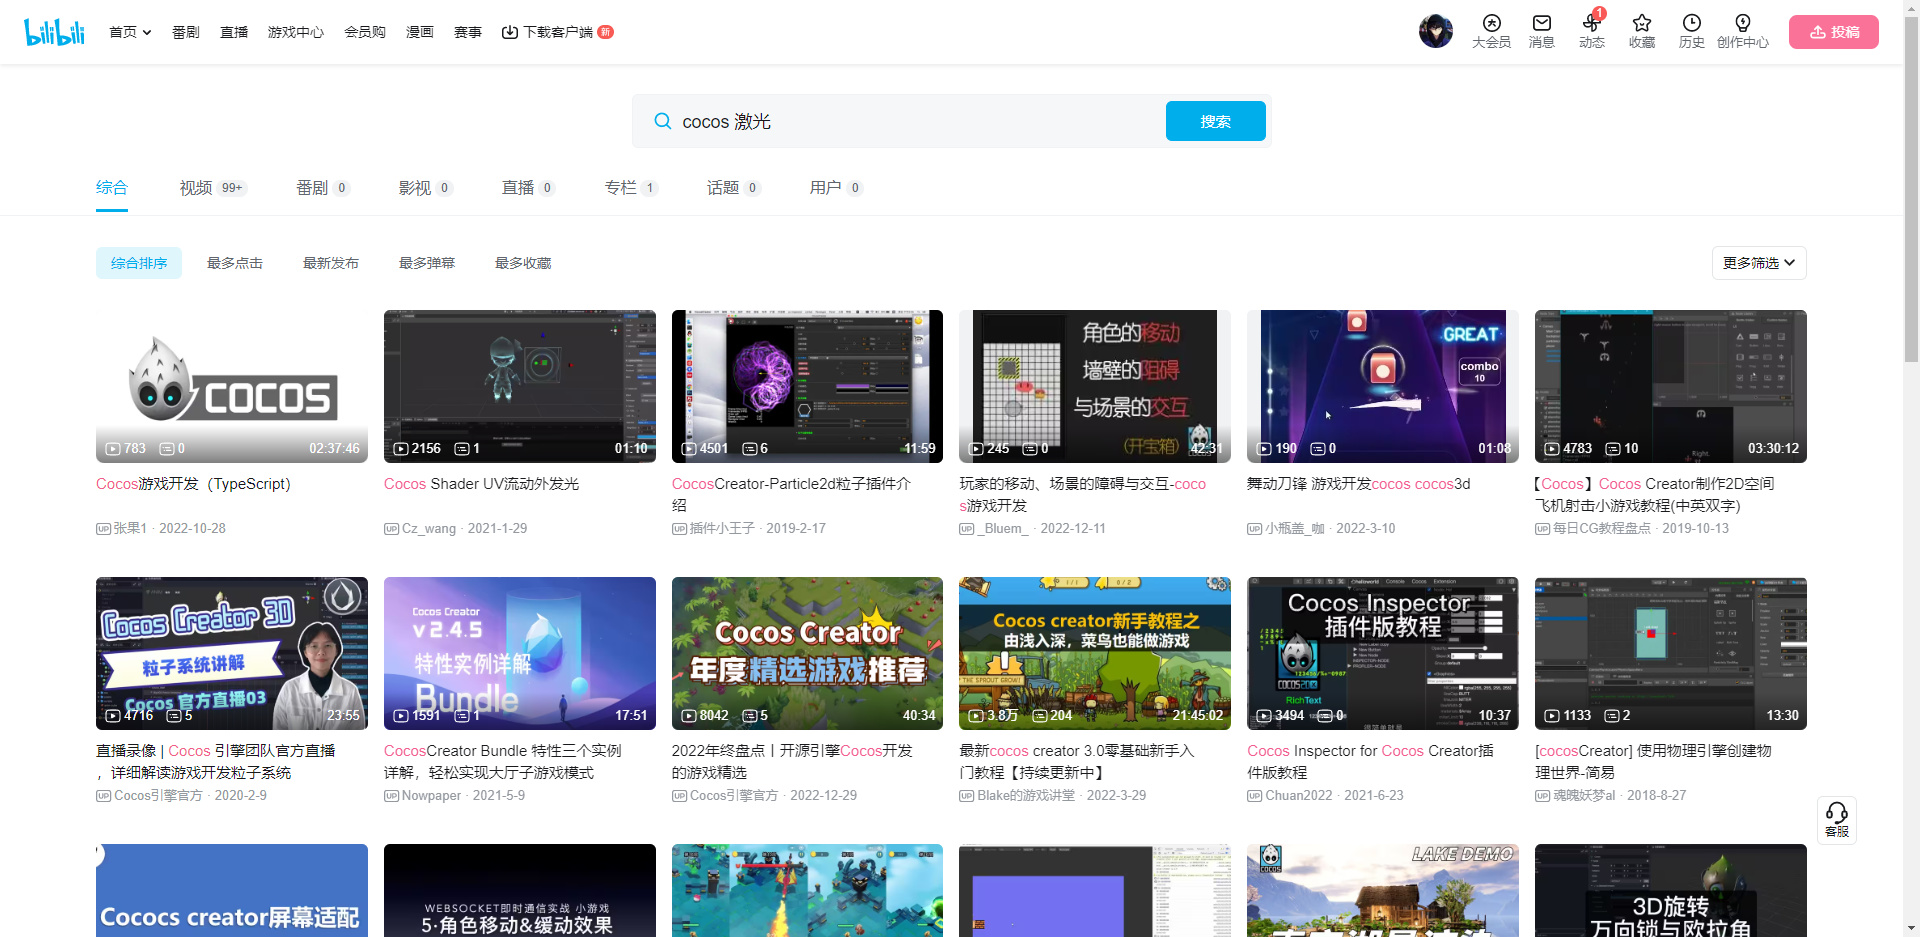
Task: Click the magnifier icon in search box
Action: click(x=662, y=121)
